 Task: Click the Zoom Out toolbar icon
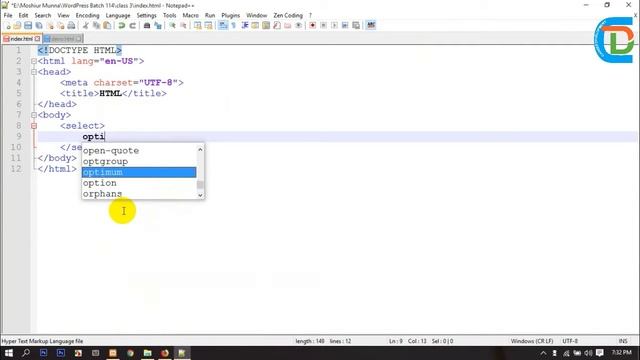(183, 25)
